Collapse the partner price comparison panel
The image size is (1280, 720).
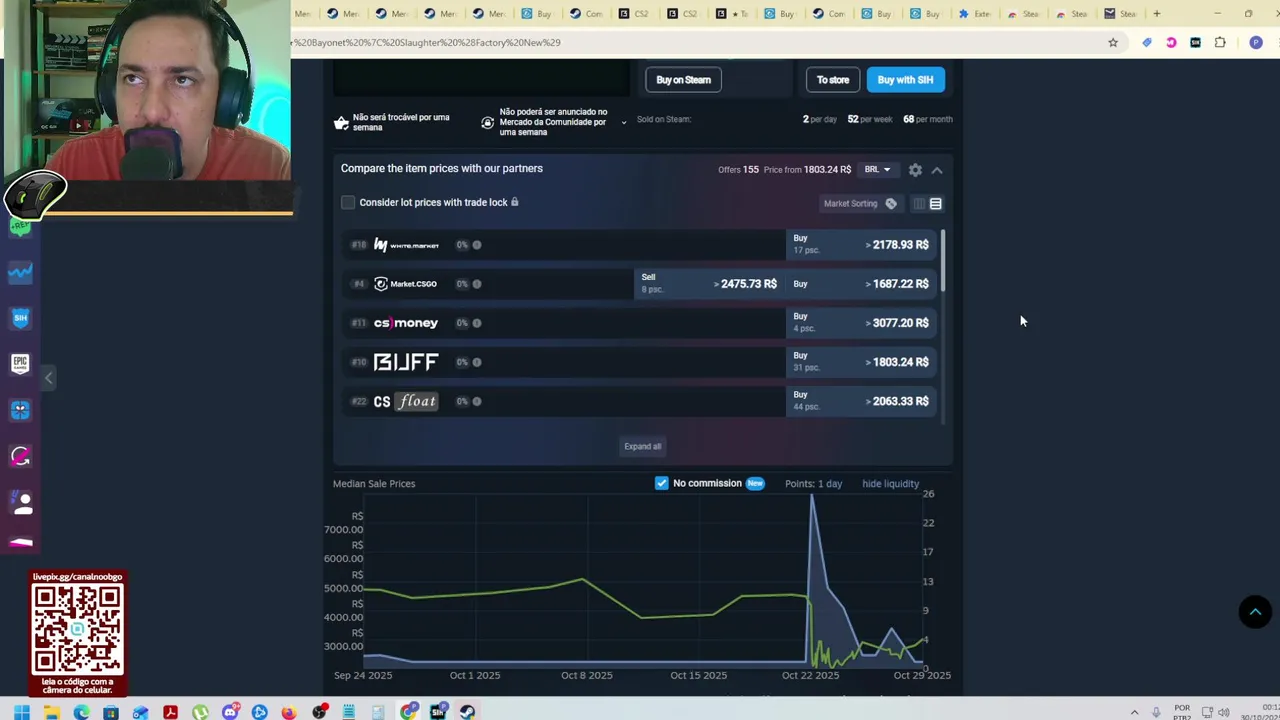tap(937, 170)
